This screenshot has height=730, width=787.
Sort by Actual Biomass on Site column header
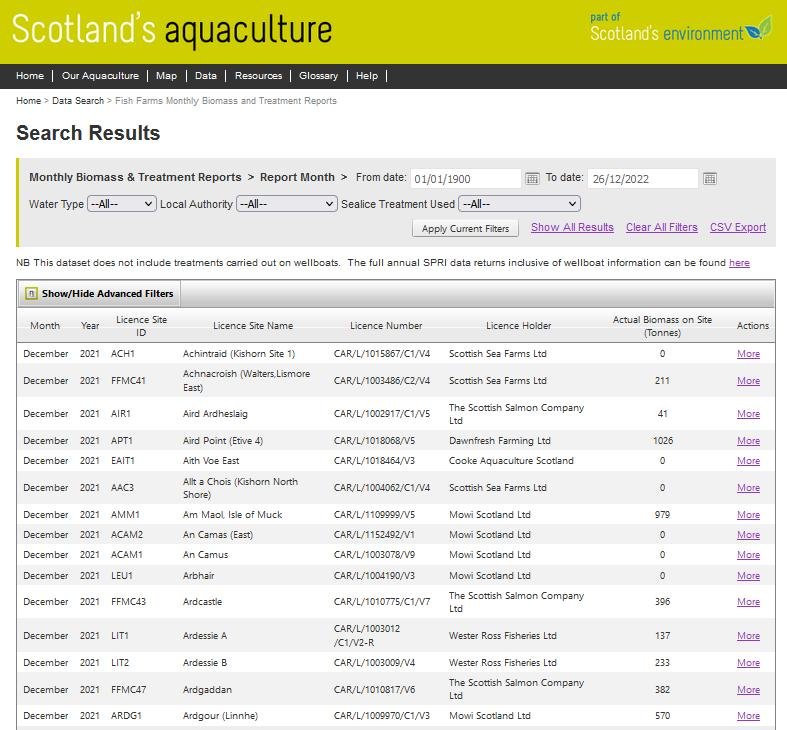tap(662, 326)
